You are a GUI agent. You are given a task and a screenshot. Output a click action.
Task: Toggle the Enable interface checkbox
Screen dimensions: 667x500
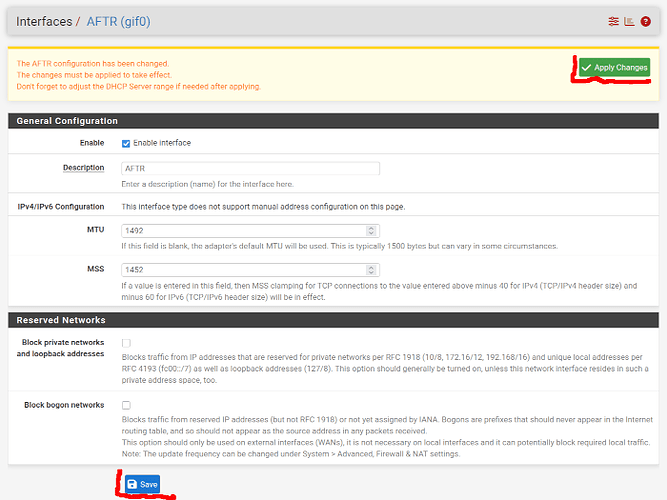126,143
